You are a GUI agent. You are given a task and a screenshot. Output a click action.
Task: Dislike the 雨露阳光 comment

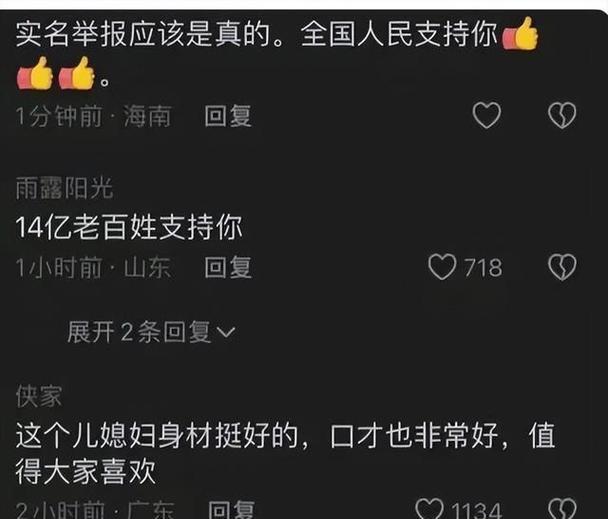point(562,267)
